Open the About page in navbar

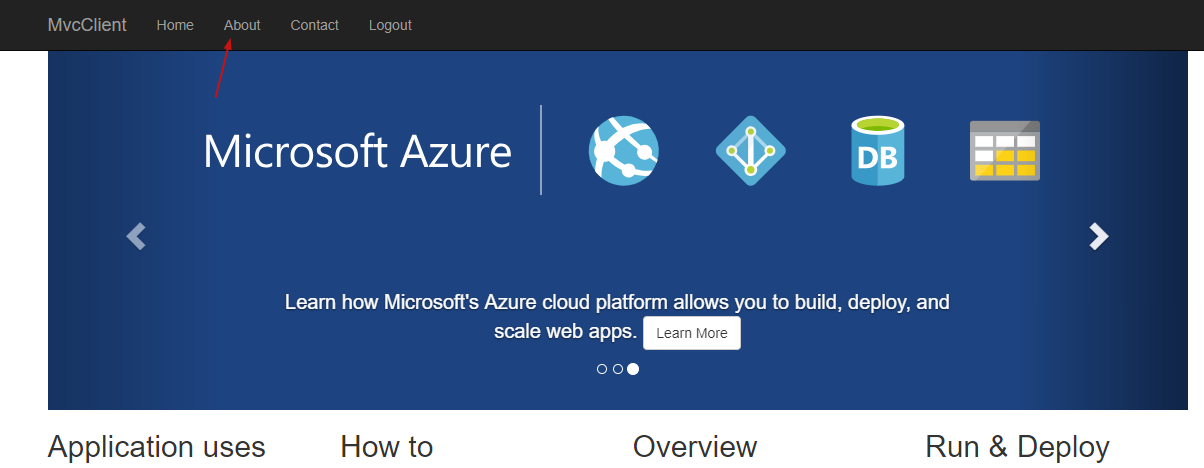(242, 25)
